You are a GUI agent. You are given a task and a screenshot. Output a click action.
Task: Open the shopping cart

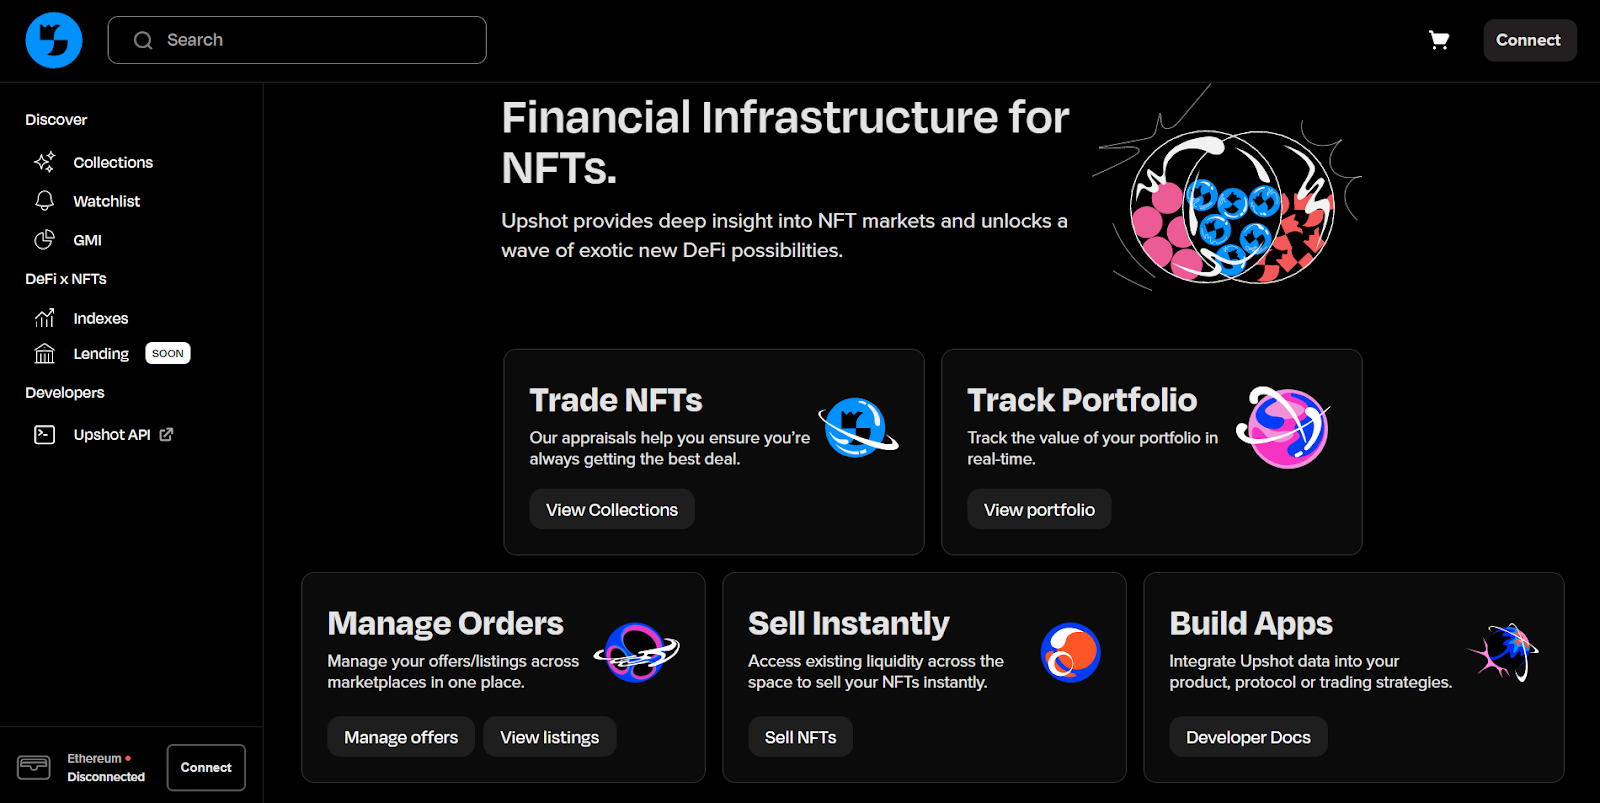[x=1439, y=40]
